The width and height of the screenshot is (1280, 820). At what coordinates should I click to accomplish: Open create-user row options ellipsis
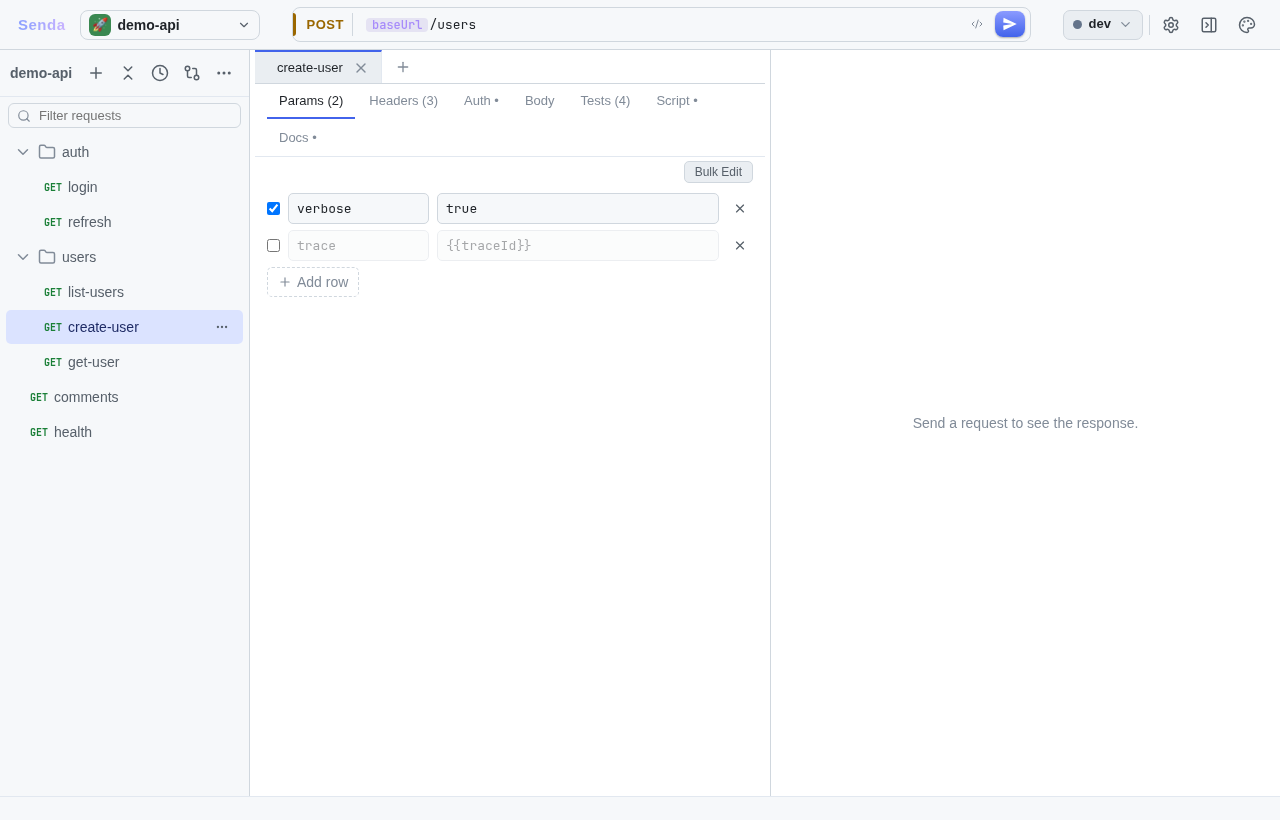pos(222,327)
